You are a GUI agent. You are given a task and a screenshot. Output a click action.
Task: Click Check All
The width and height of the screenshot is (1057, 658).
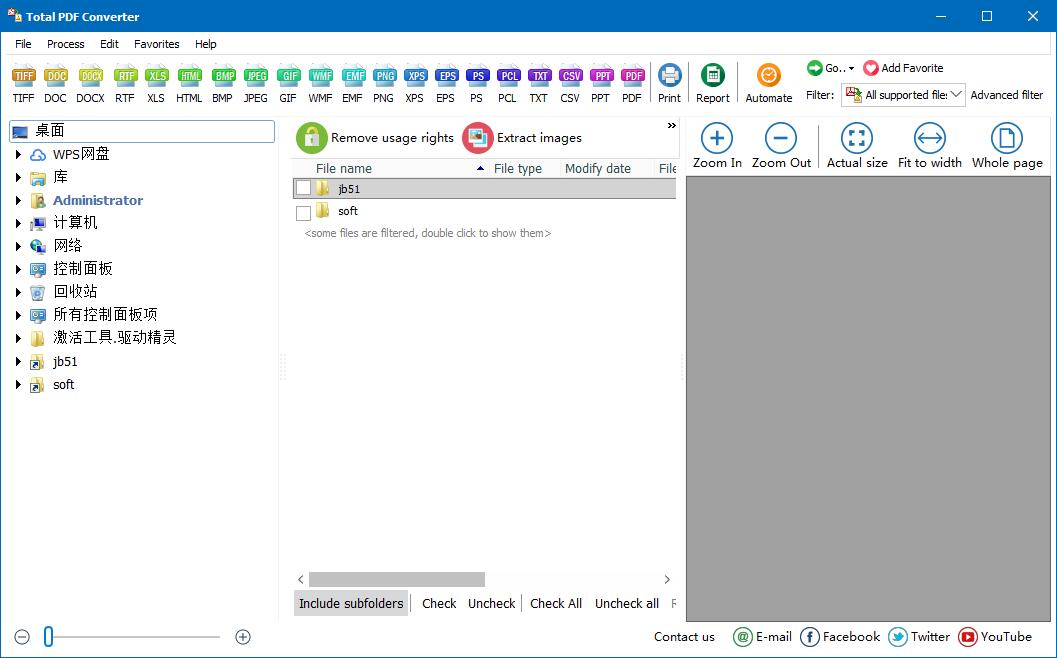(x=555, y=603)
